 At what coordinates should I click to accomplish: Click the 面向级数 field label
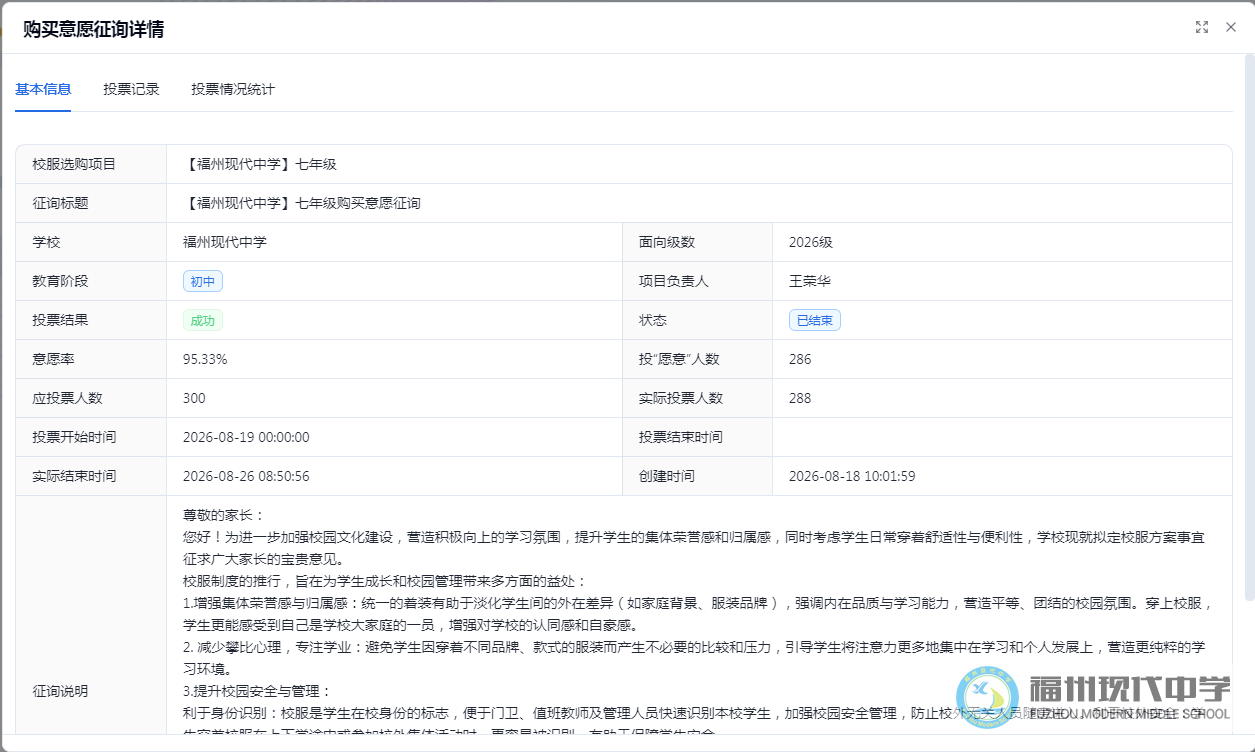(x=667, y=242)
